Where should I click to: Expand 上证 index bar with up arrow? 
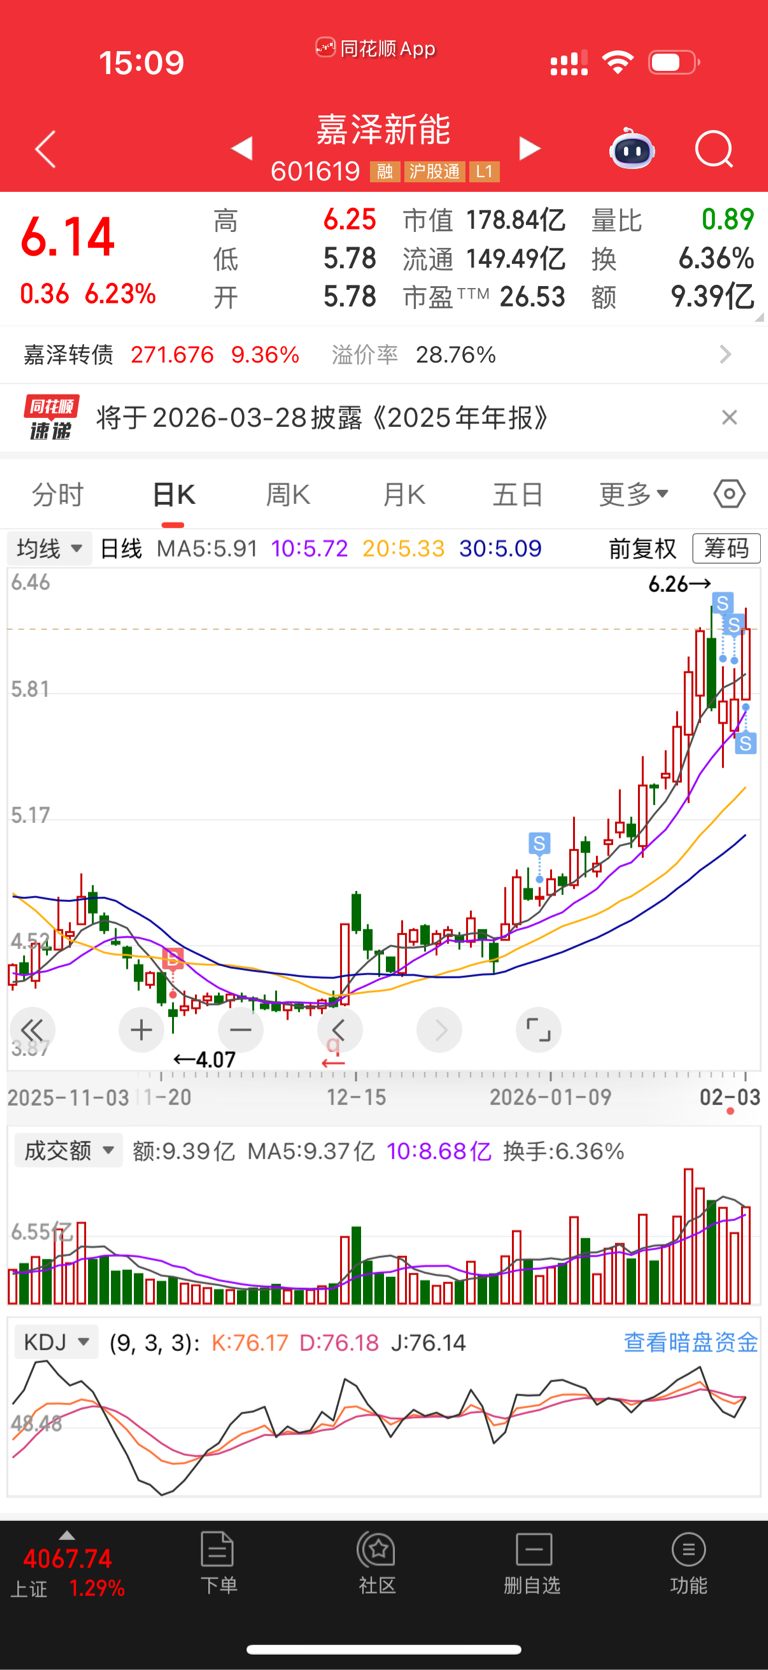pyautogui.click(x=67, y=1536)
